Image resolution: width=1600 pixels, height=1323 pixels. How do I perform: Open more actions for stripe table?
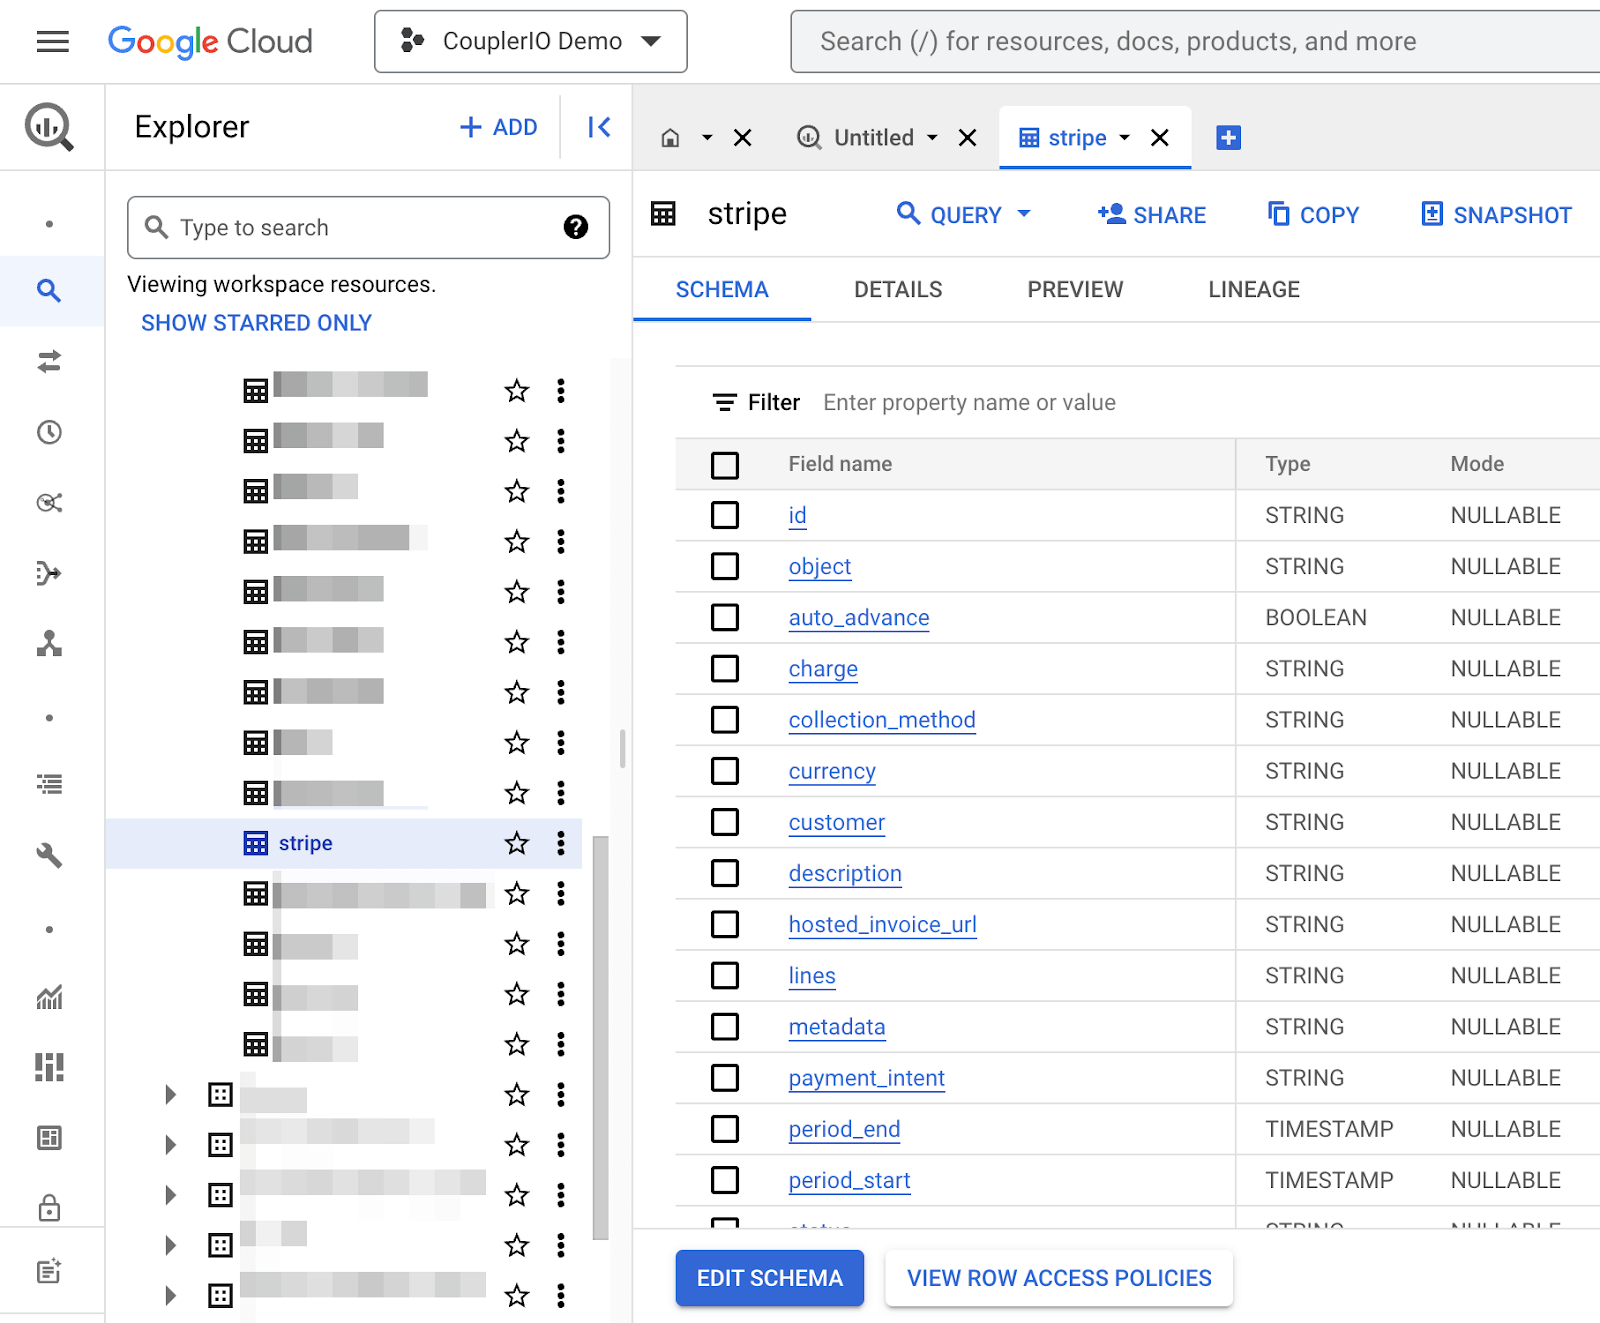[x=561, y=843]
